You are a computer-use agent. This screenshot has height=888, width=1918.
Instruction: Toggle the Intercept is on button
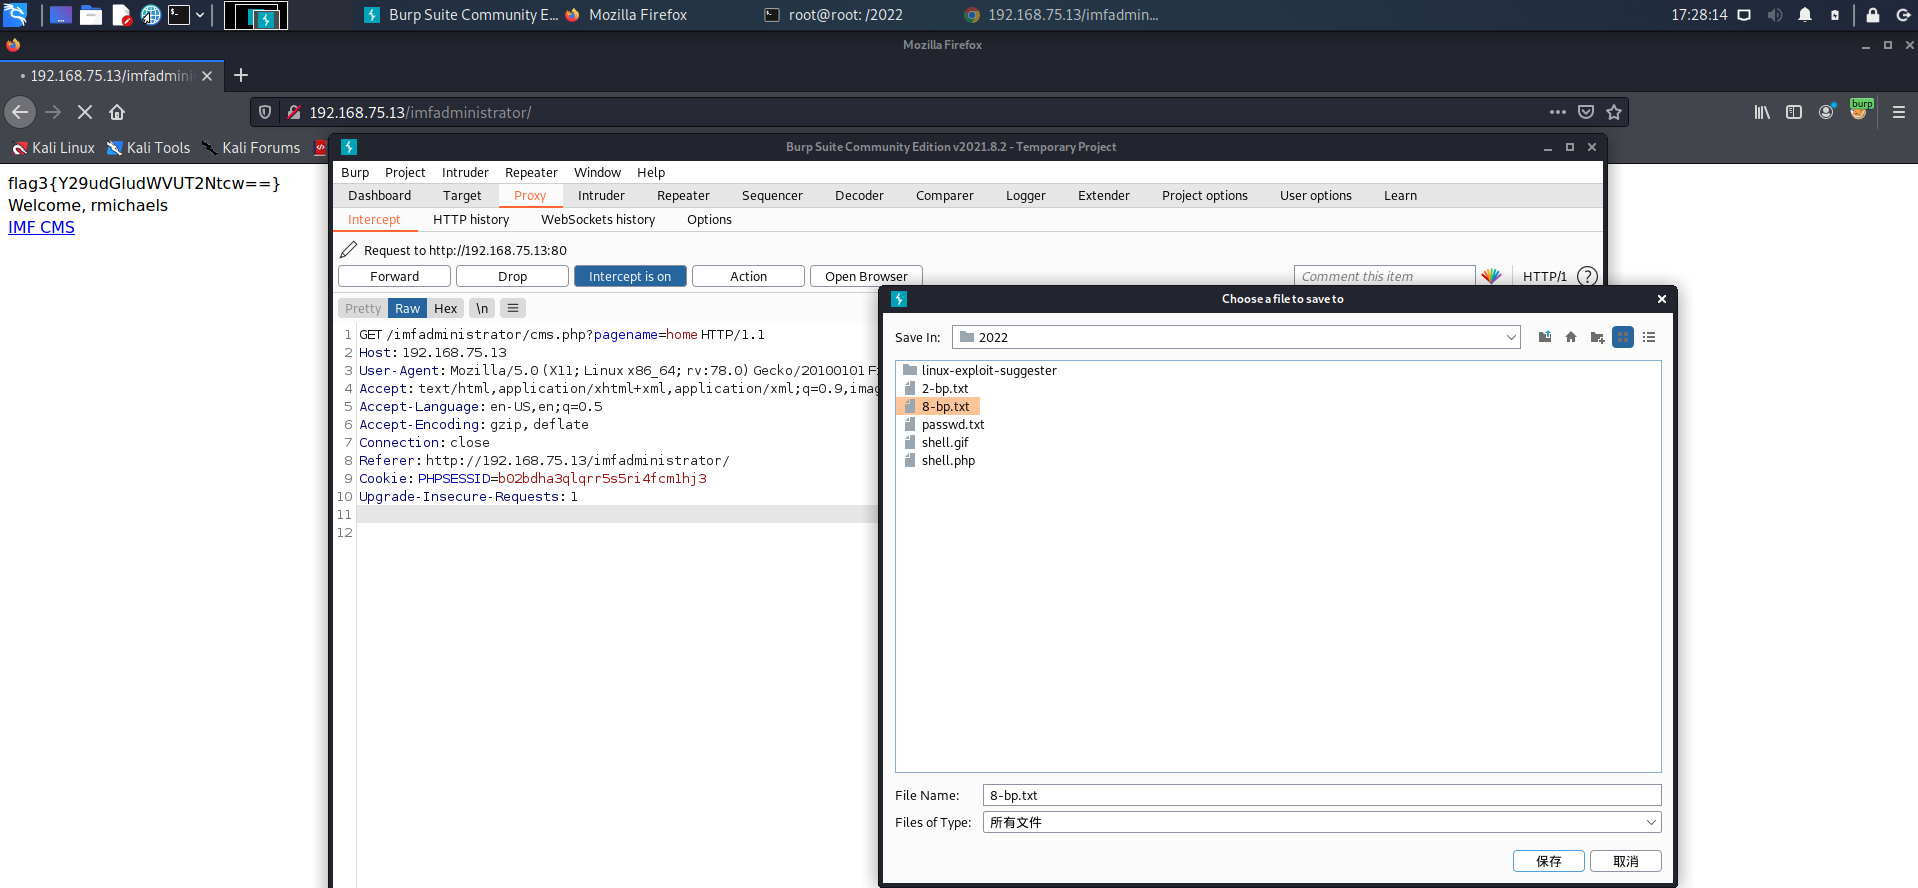[x=630, y=276]
